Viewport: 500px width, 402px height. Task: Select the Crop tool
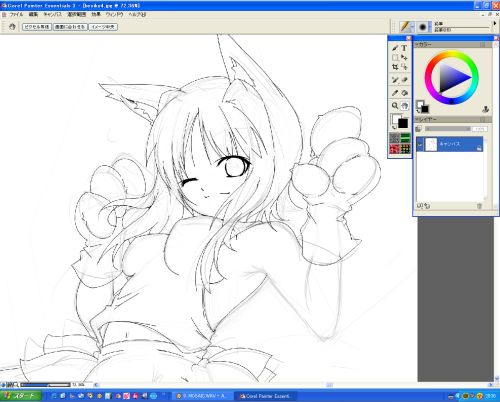coord(395,67)
